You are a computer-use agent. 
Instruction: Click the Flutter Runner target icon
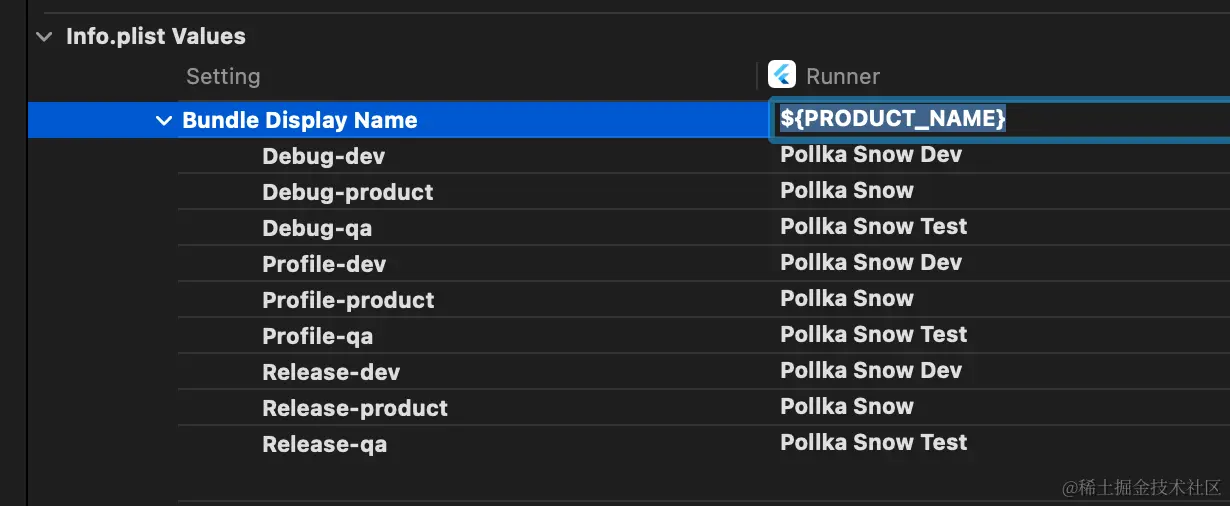[781, 75]
